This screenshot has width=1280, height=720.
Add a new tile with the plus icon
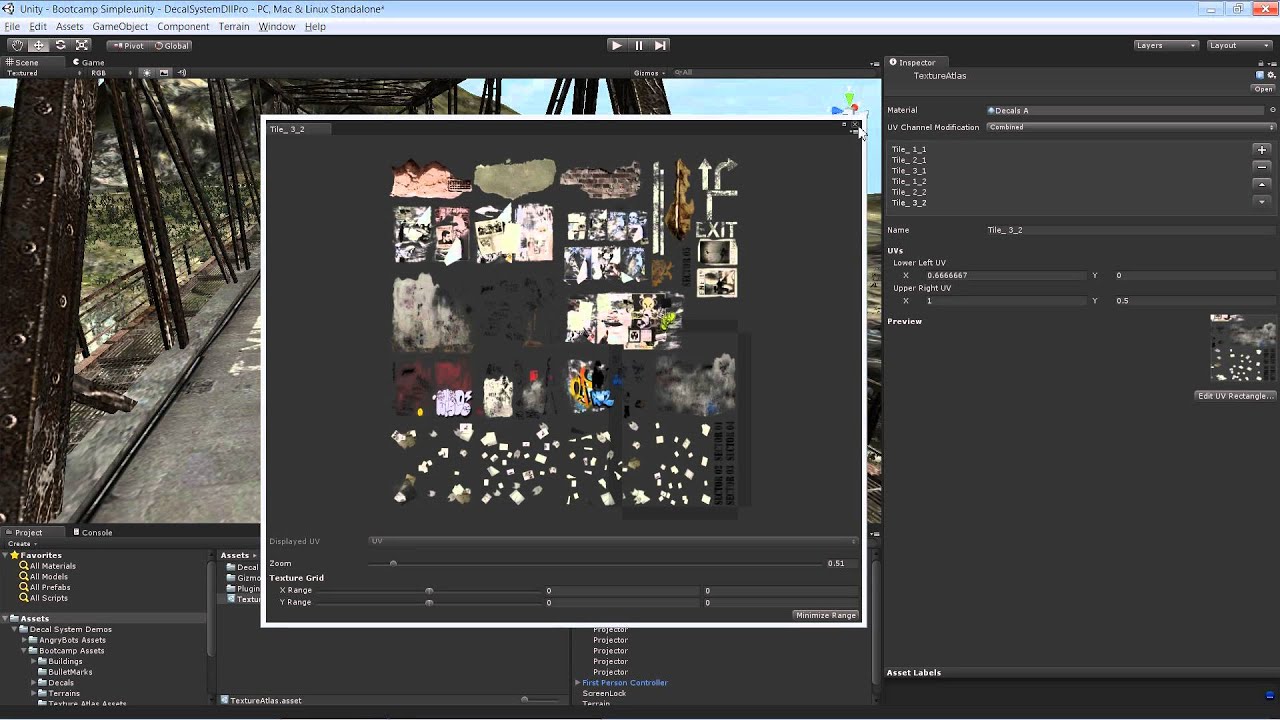point(1261,149)
